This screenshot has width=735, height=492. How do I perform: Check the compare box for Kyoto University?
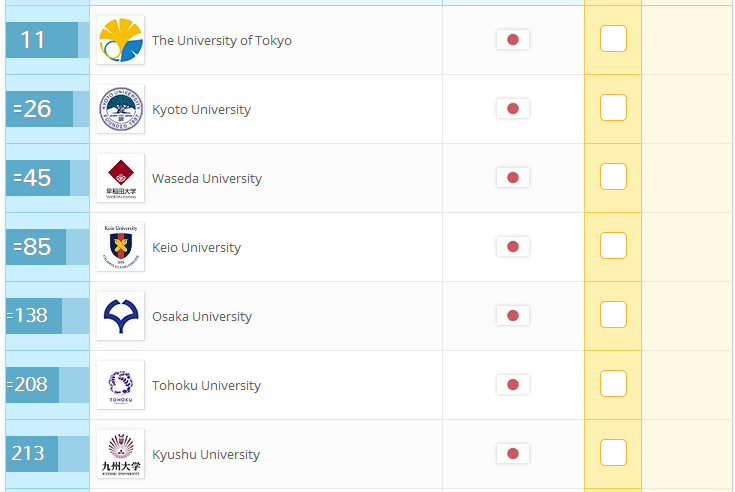(x=613, y=107)
